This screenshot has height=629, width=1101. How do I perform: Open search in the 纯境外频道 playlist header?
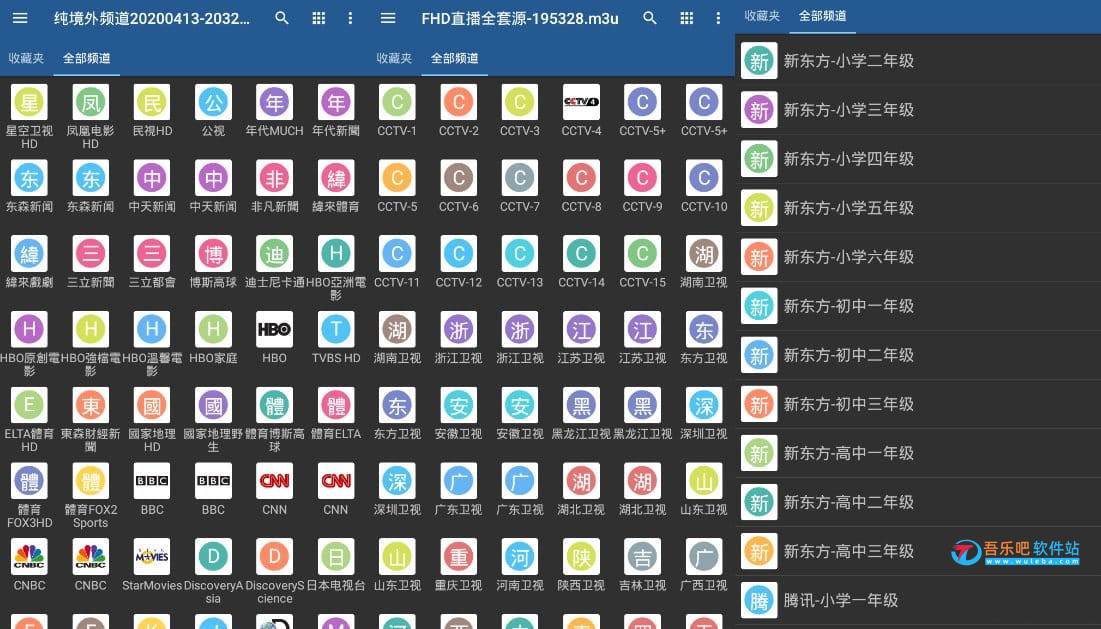point(282,18)
